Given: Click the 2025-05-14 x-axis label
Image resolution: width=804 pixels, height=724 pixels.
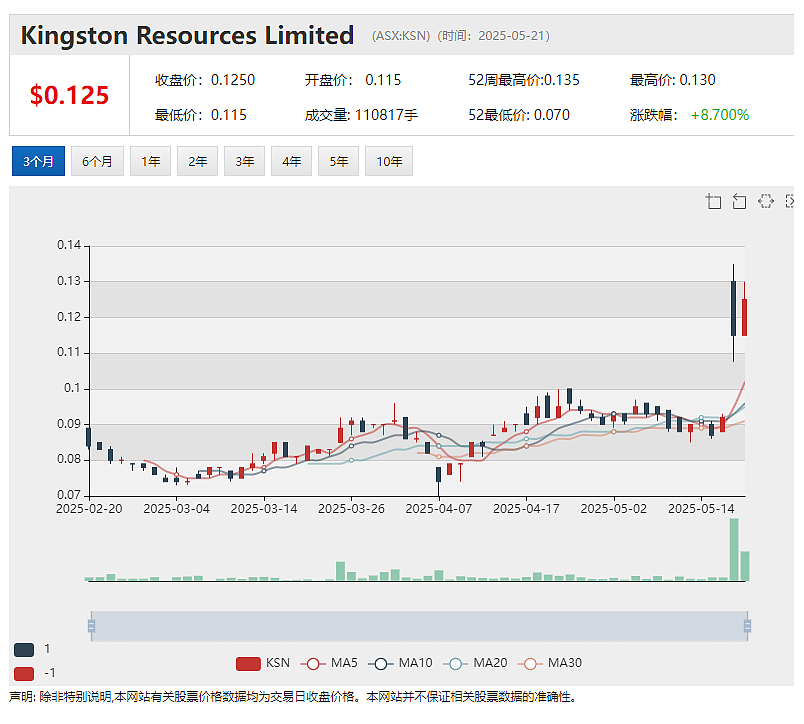Looking at the screenshot, I should pyautogui.click(x=701, y=509).
